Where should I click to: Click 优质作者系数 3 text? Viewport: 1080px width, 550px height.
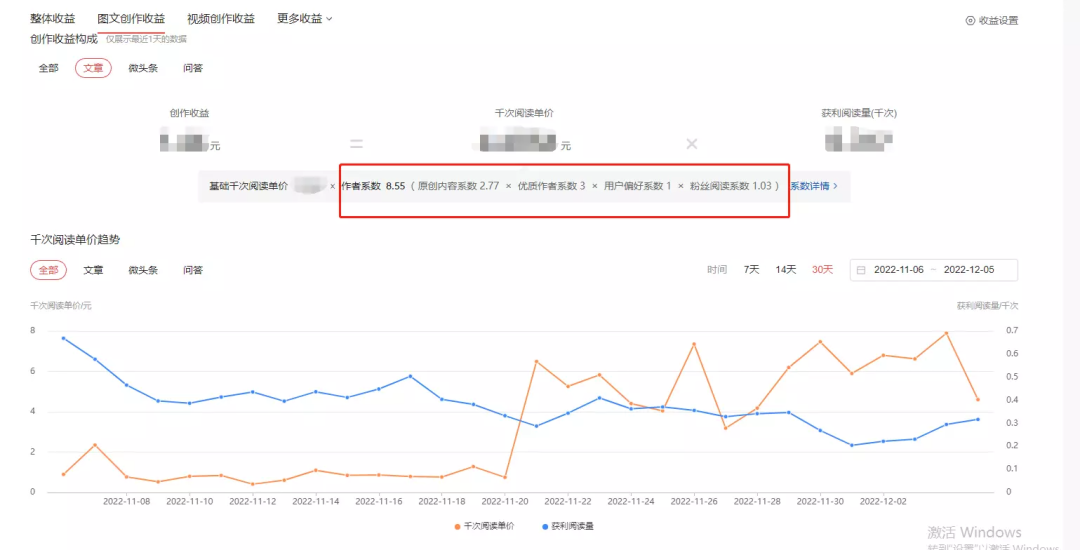[552, 186]
